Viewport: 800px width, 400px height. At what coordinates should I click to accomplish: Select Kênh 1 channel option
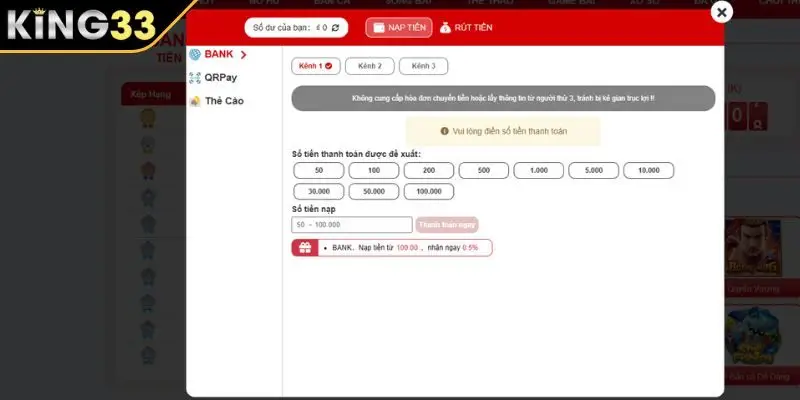(x=316, y=66)
